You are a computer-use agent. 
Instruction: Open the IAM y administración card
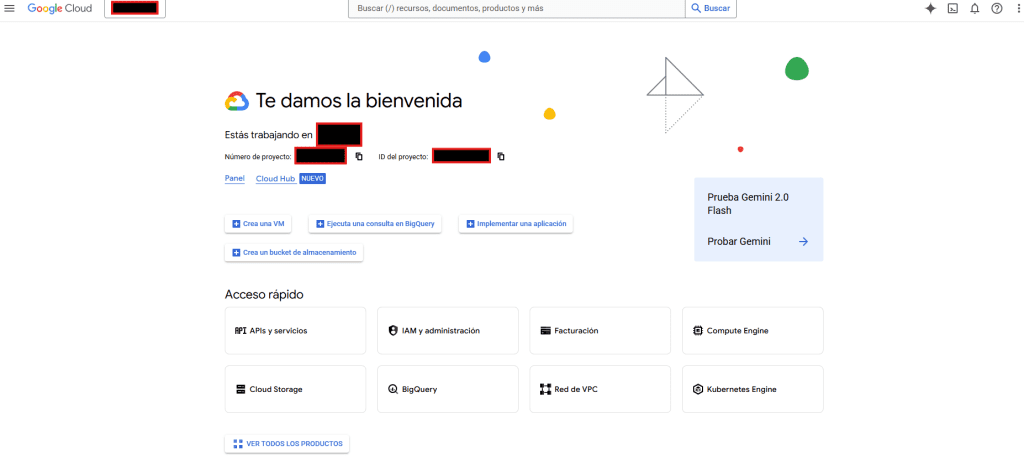pyautogui.click(x=448, y=331)
